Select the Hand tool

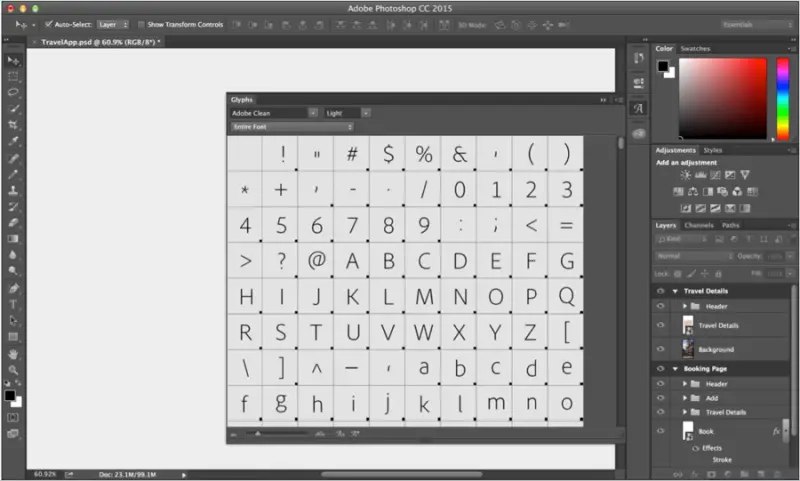[13, 353]
